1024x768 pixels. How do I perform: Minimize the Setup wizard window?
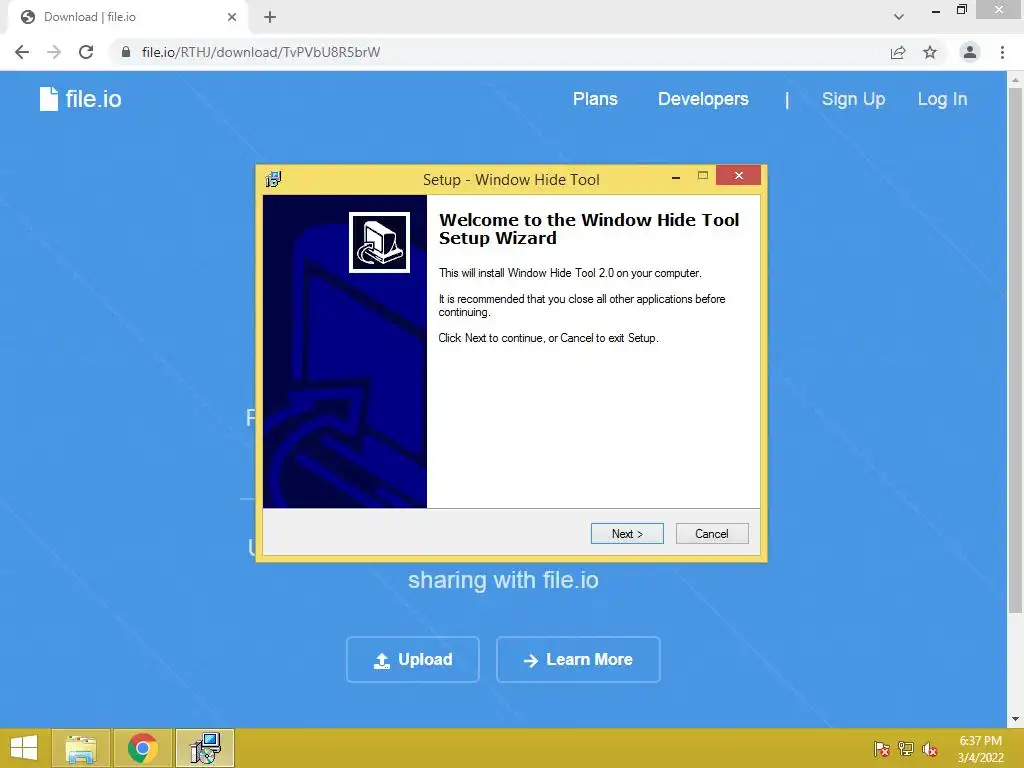click(x=676, y=177)
